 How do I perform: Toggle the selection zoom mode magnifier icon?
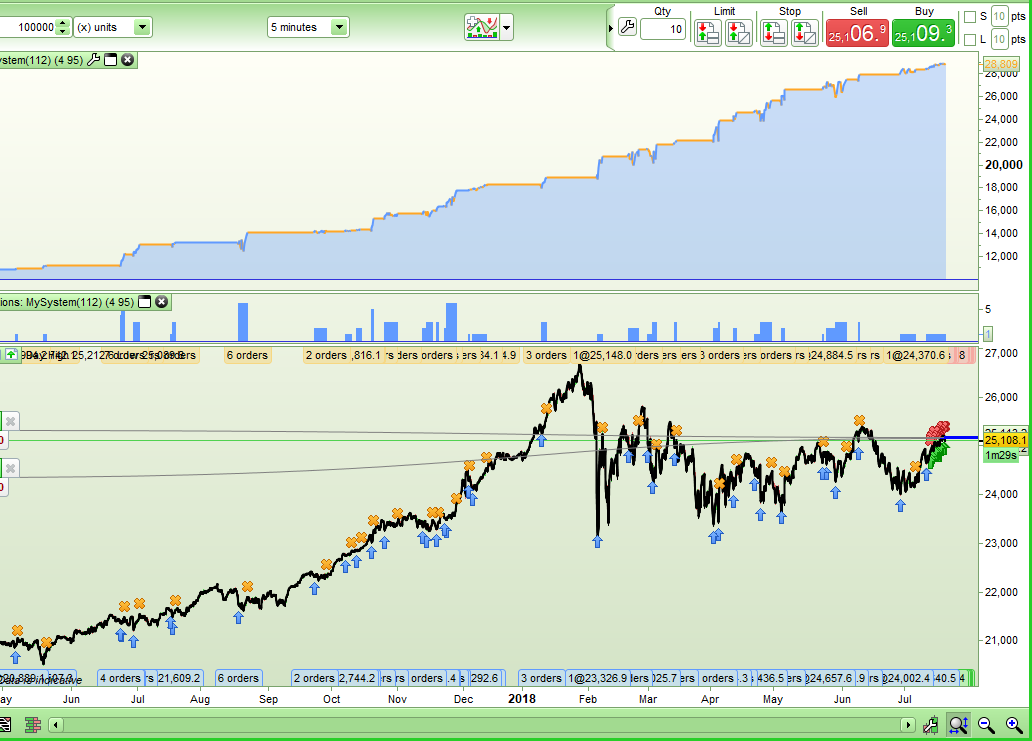coord(959,725)
